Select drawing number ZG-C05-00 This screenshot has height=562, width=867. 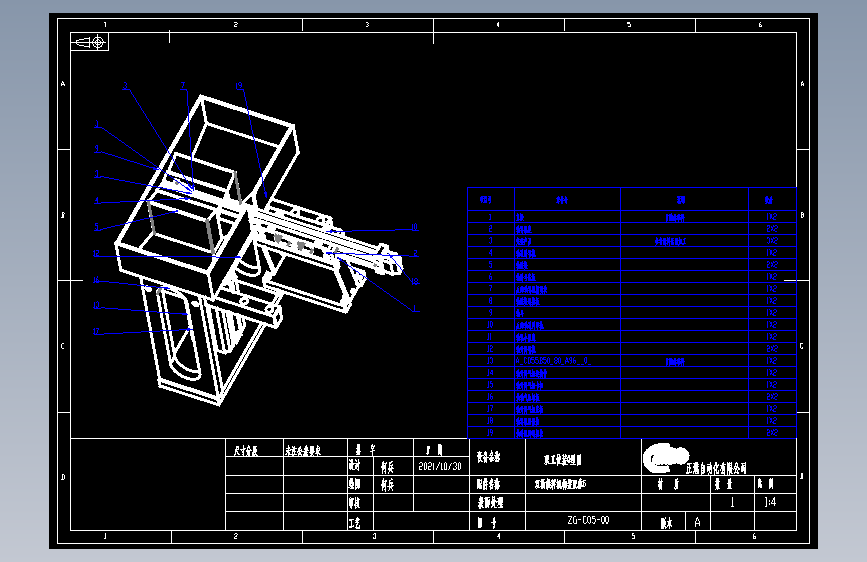(588, 520)
